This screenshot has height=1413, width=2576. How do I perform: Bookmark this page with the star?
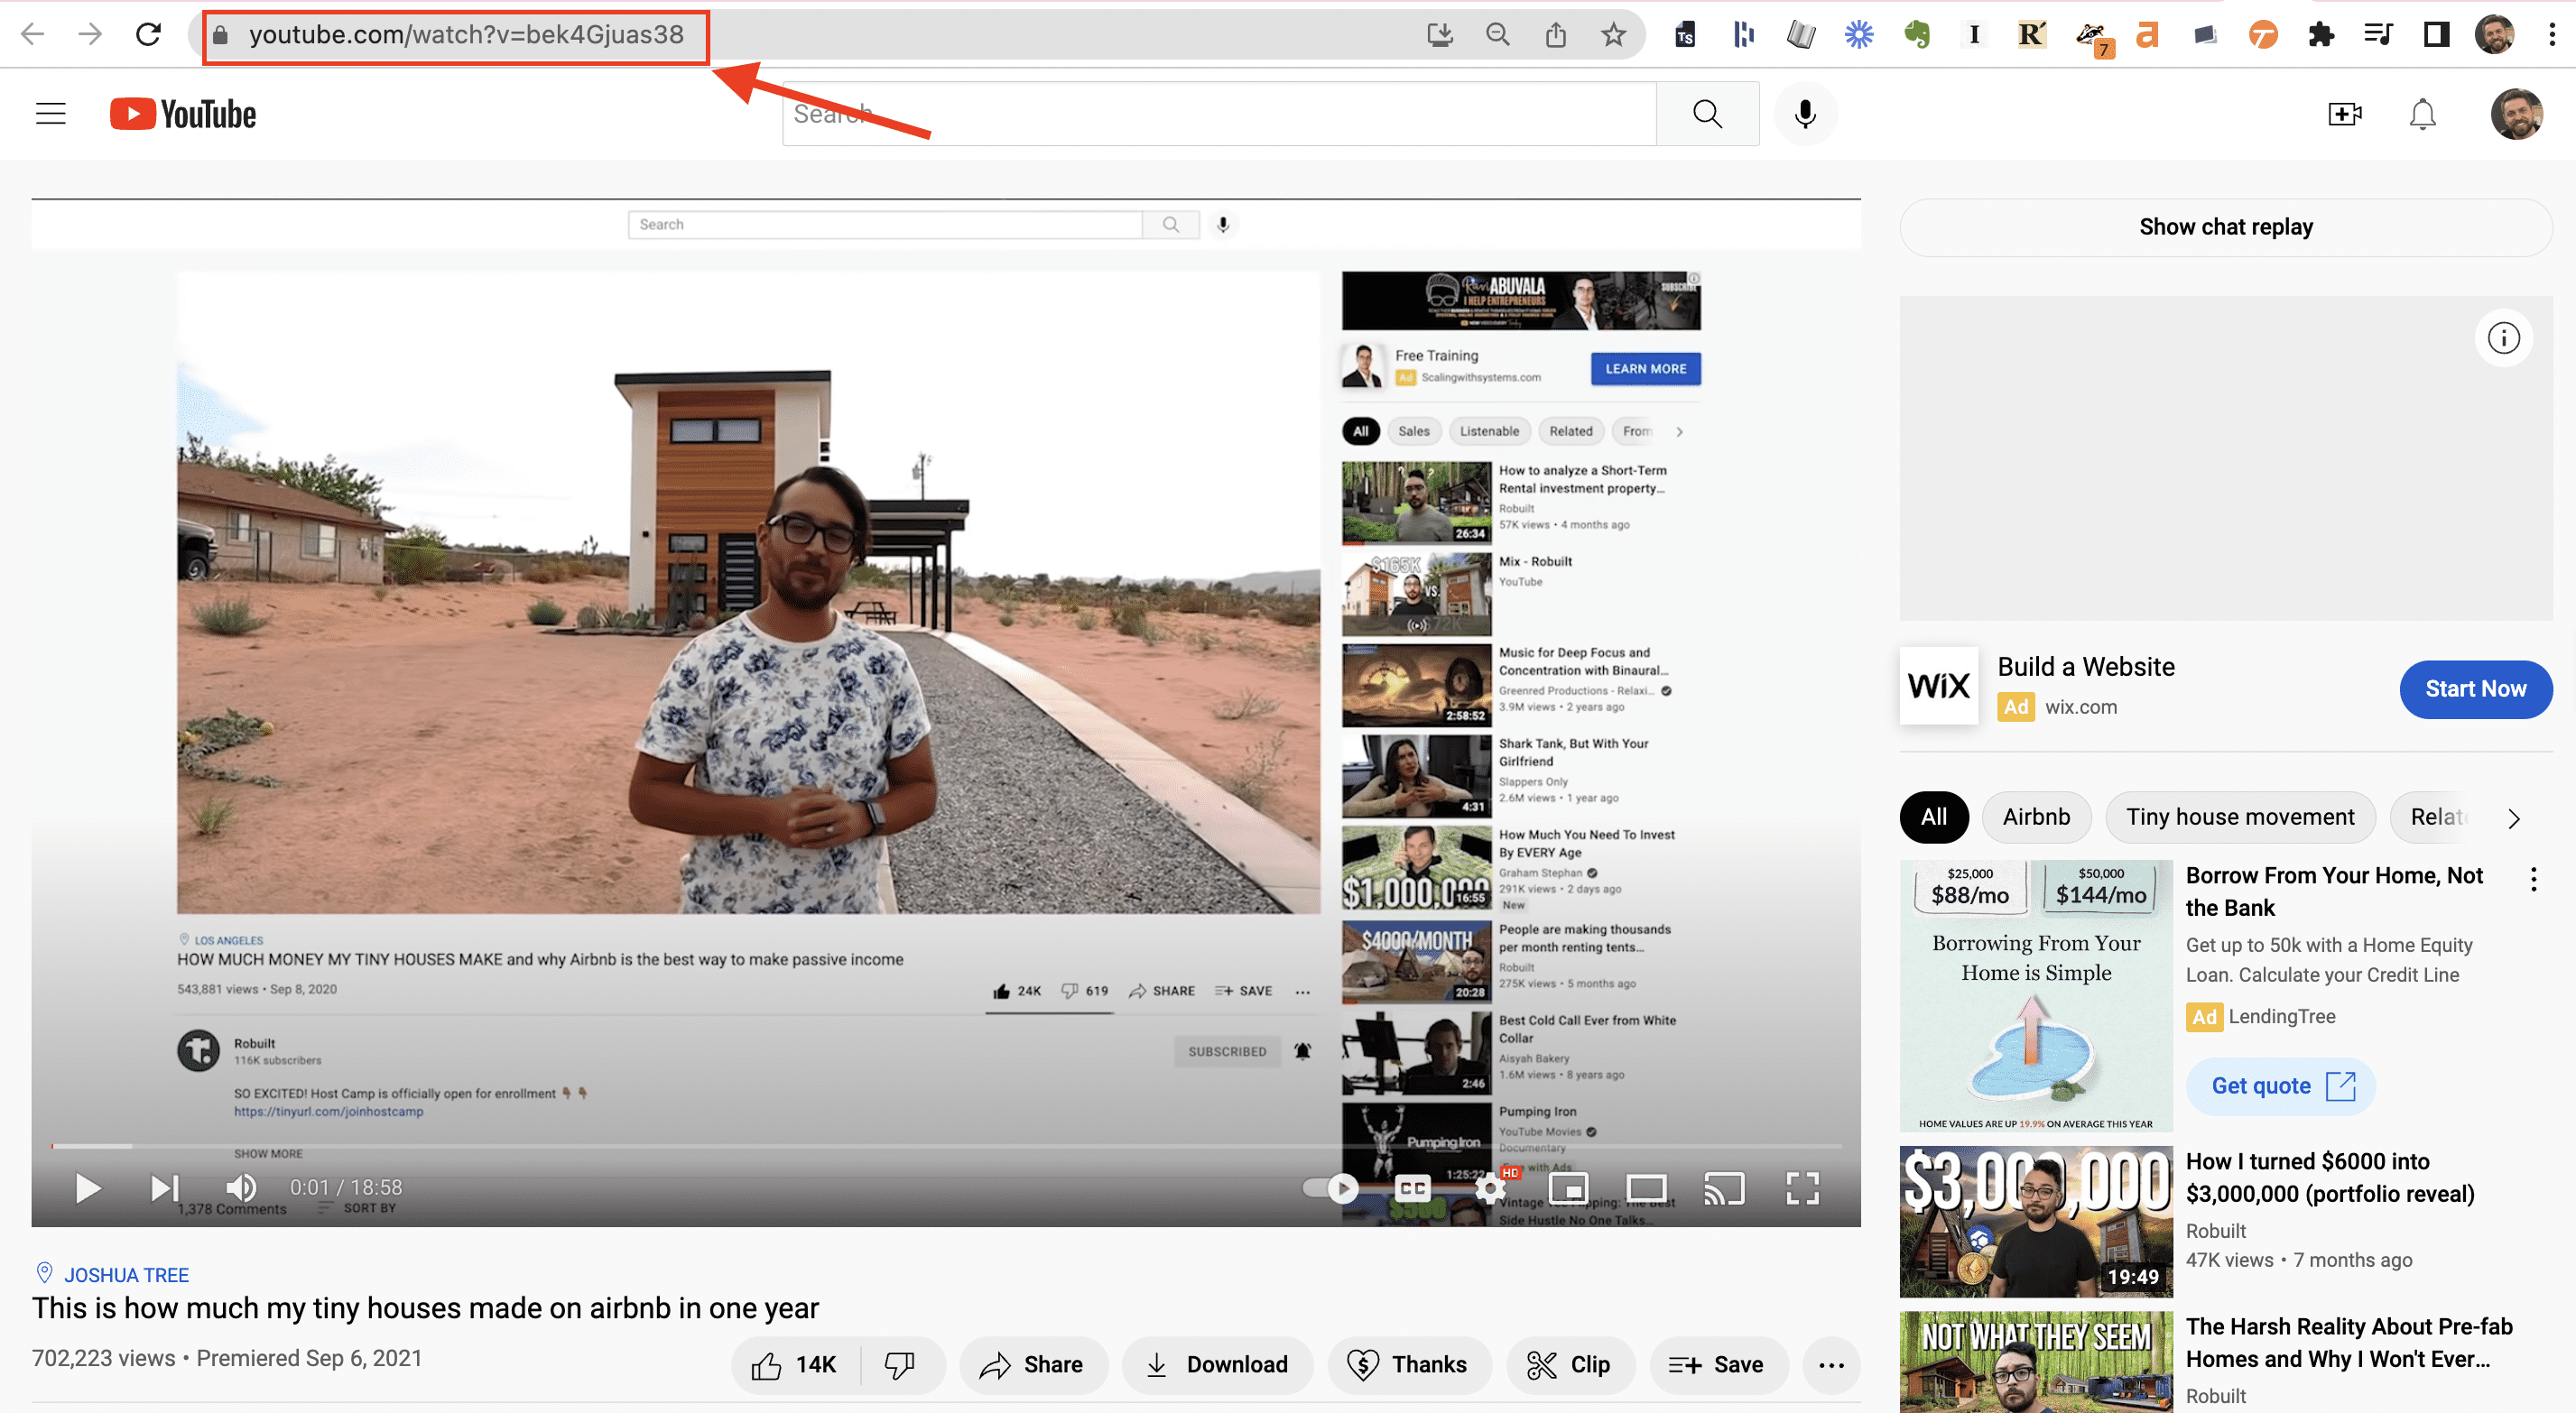point(1613,35)
